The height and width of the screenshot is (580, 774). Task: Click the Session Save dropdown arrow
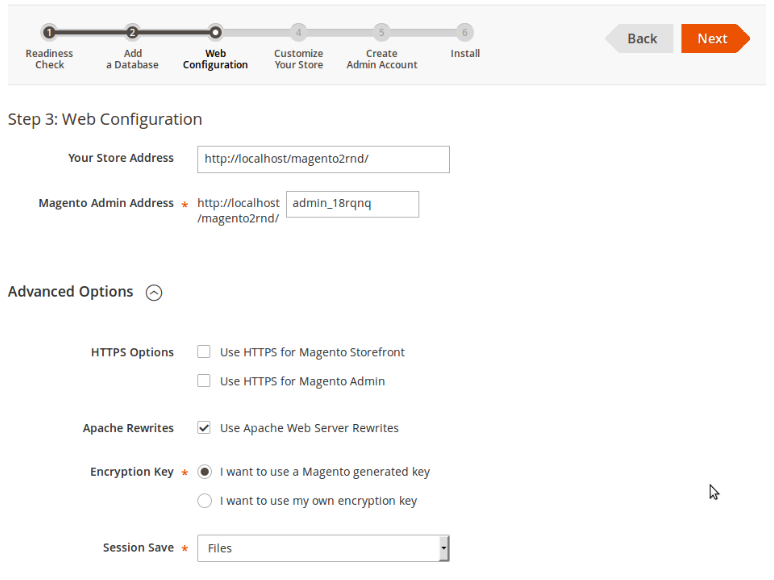tap(444, 548)
